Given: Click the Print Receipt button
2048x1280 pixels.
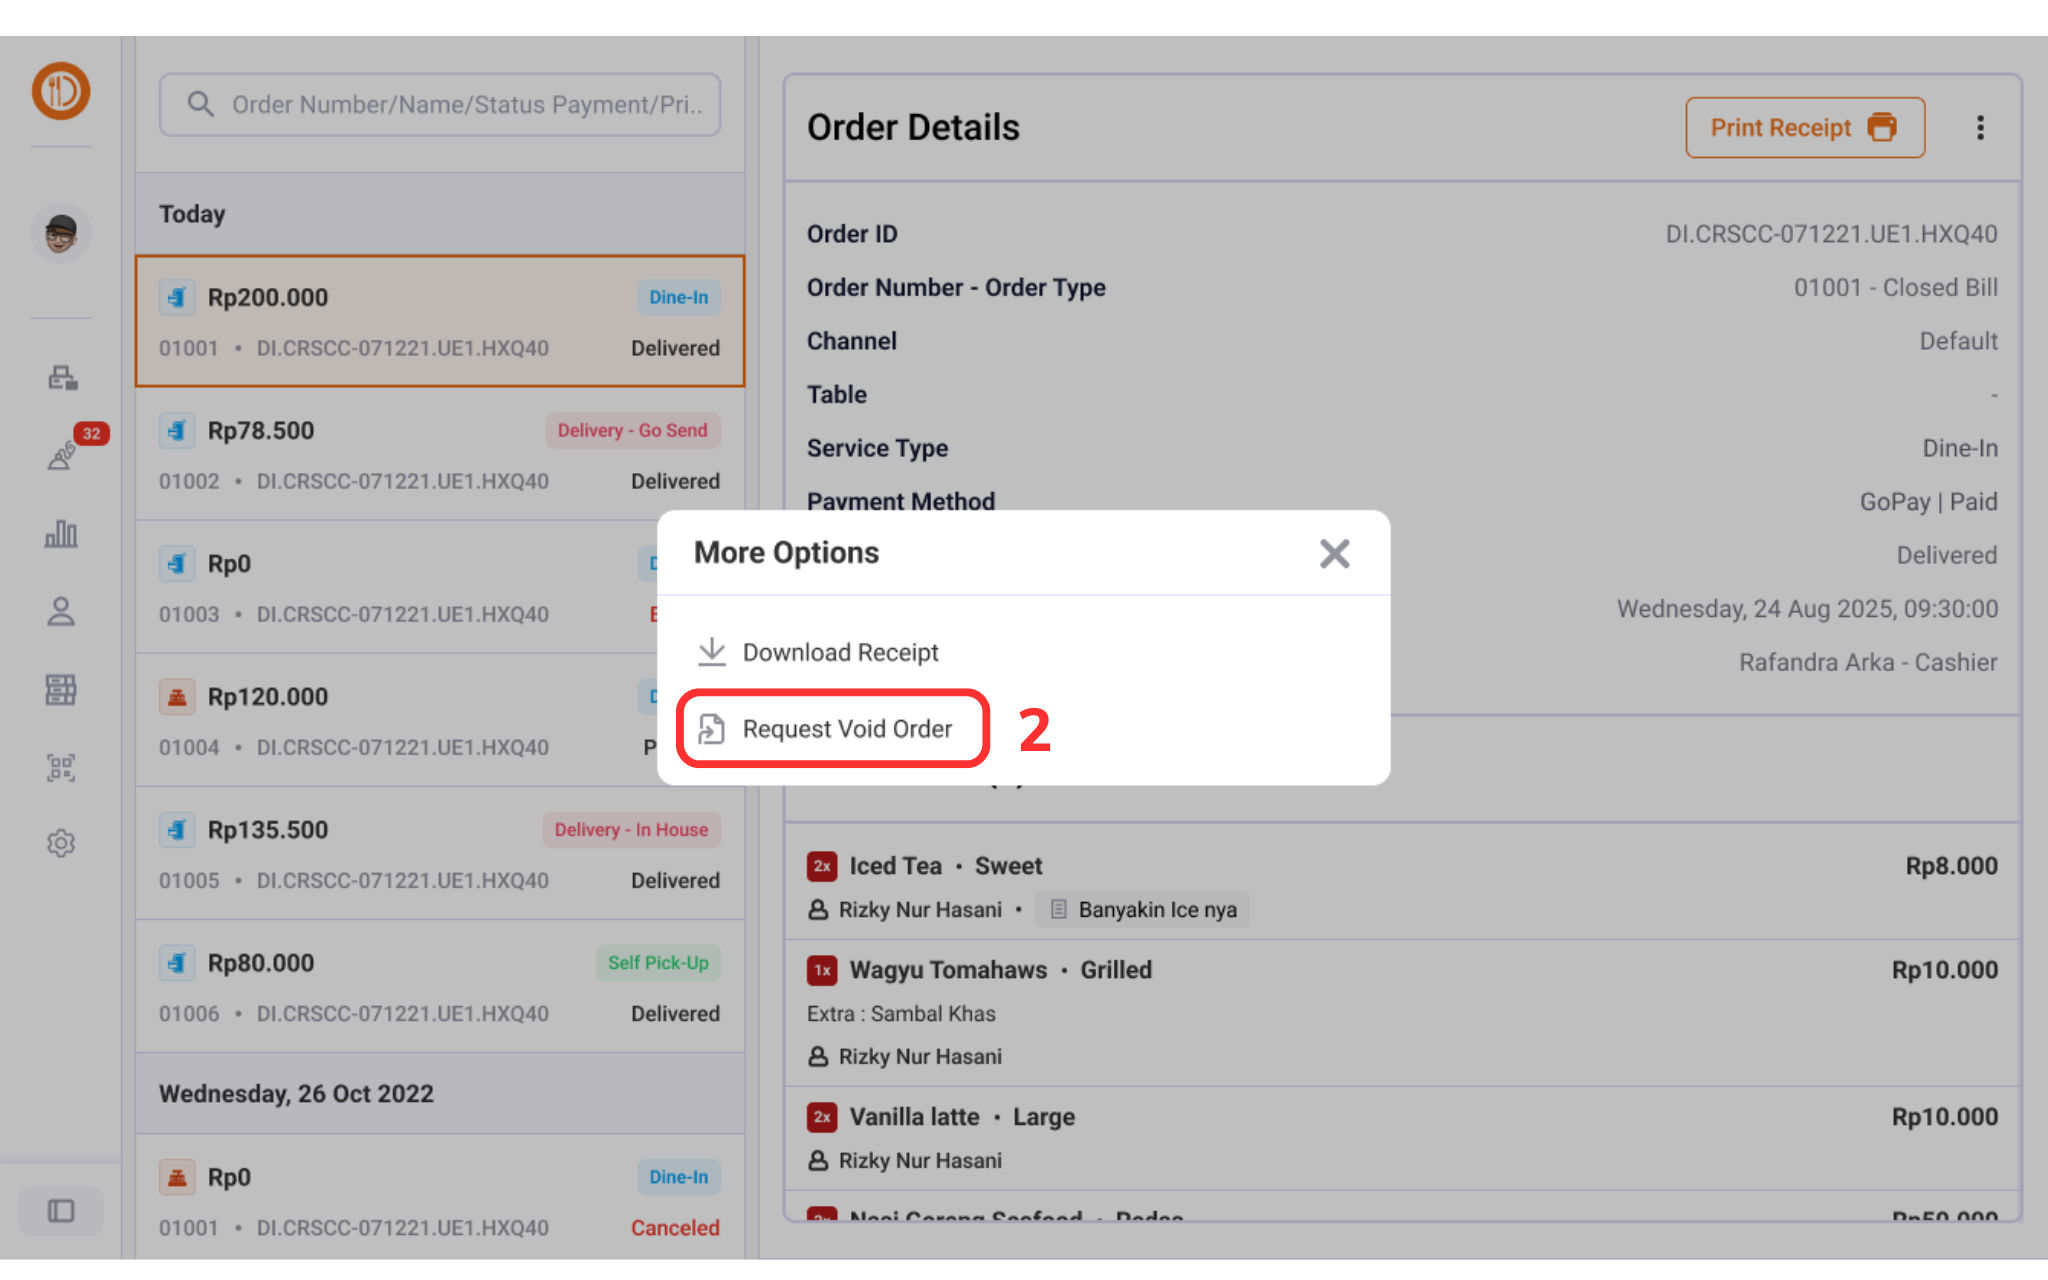Looking at the screenshot, I should tap(1804, 128).
